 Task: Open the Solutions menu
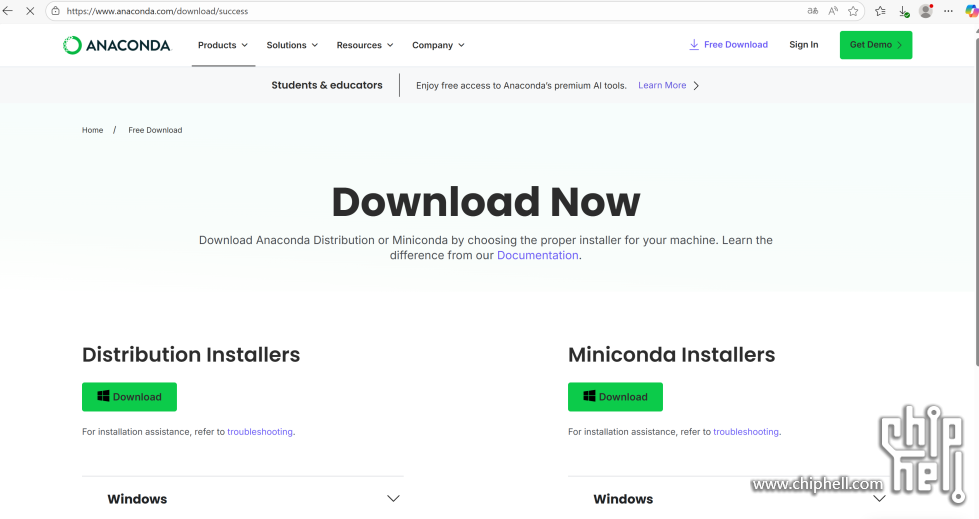point(292,45)
